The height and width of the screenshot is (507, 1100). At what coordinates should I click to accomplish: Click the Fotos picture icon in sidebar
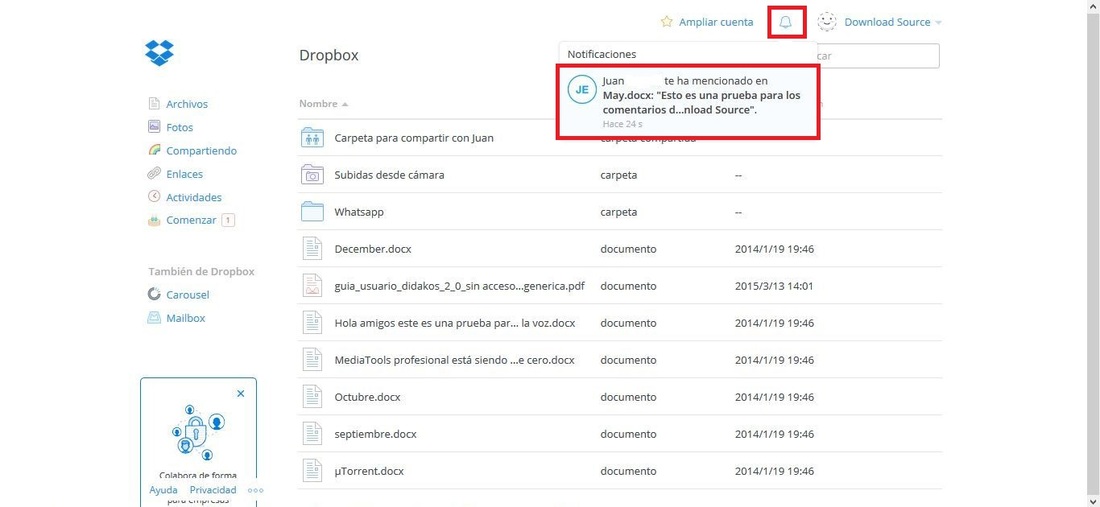point(154,127)
